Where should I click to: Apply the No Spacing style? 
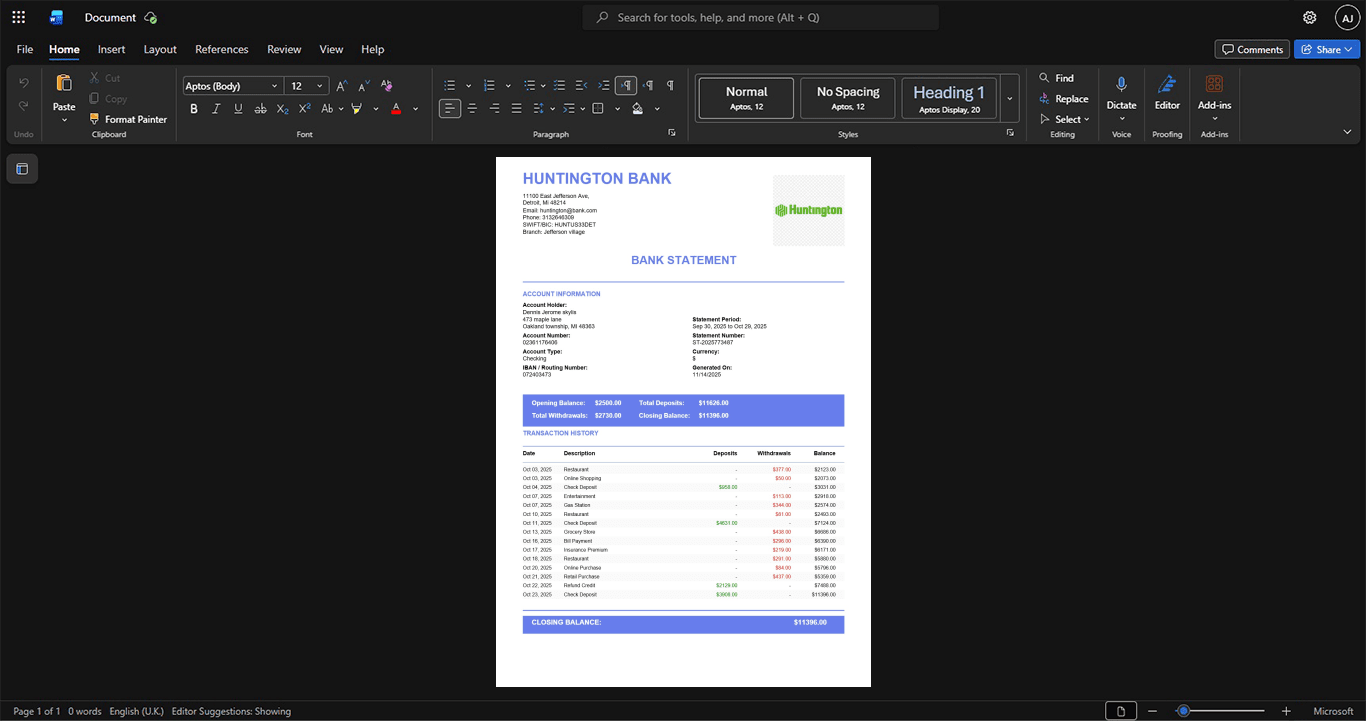coord(848,98)
